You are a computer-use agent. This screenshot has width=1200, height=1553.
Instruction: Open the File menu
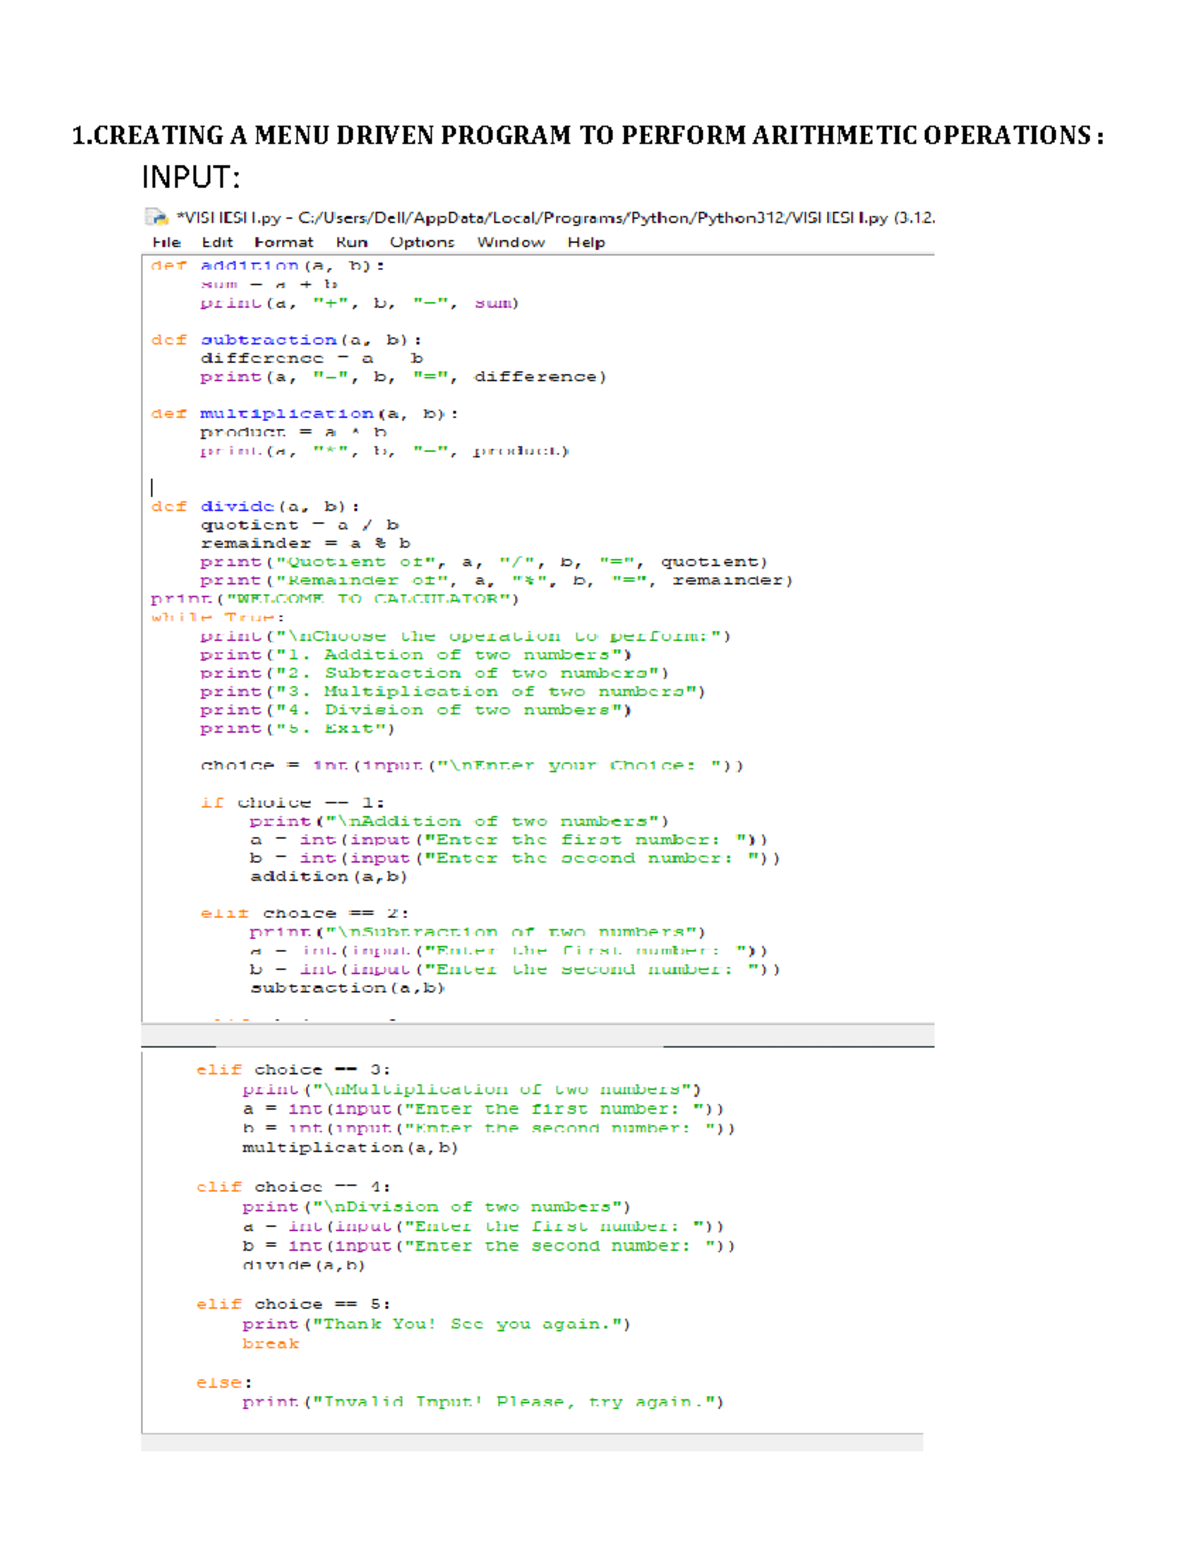pos(166,242)
